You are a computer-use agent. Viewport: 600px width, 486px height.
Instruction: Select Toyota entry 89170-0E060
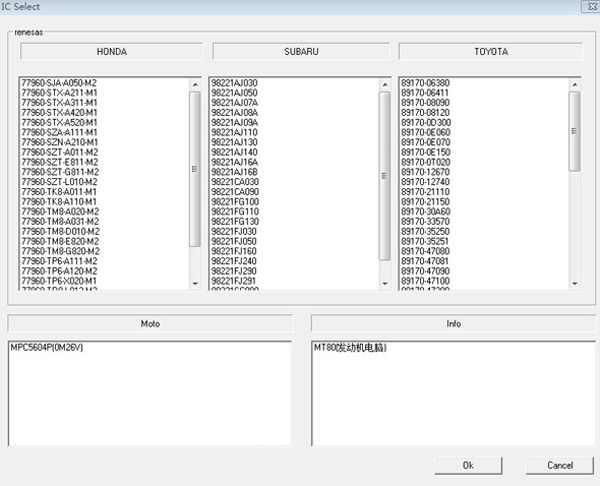(426, 132)
